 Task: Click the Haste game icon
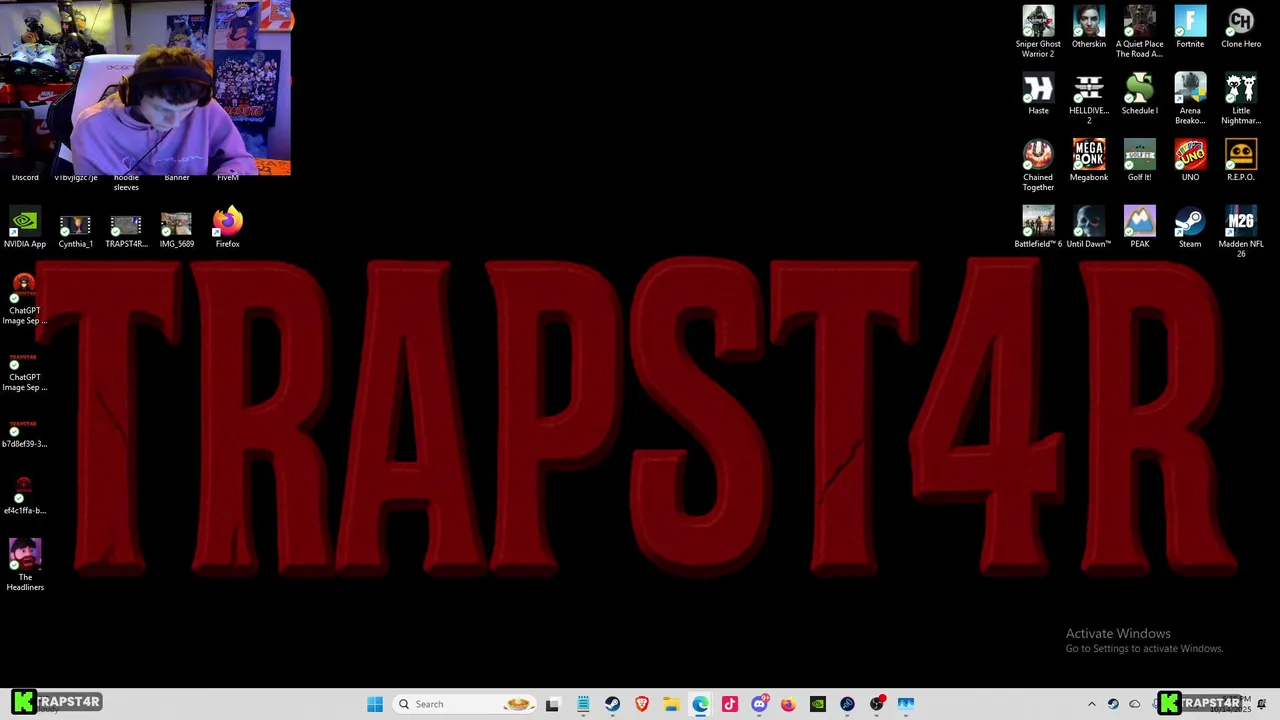(1038, 94)
